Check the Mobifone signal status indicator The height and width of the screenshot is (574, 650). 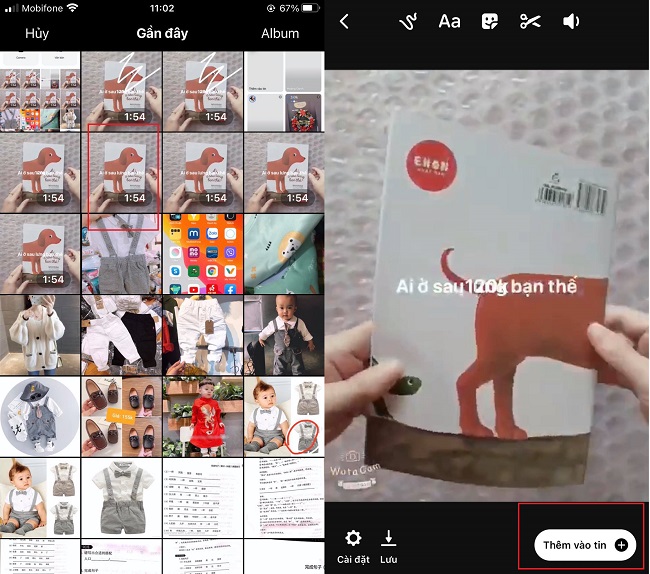[41, 8]
